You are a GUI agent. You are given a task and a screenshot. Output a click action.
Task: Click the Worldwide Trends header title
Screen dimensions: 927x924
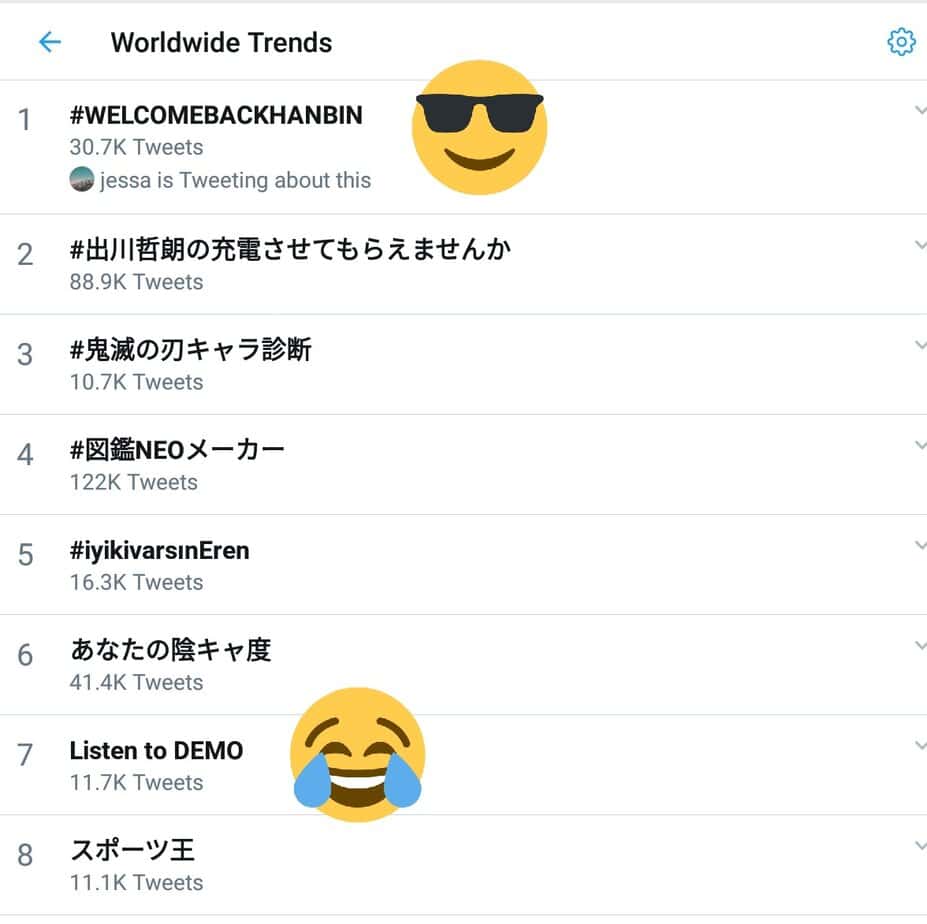pos(221,42)
